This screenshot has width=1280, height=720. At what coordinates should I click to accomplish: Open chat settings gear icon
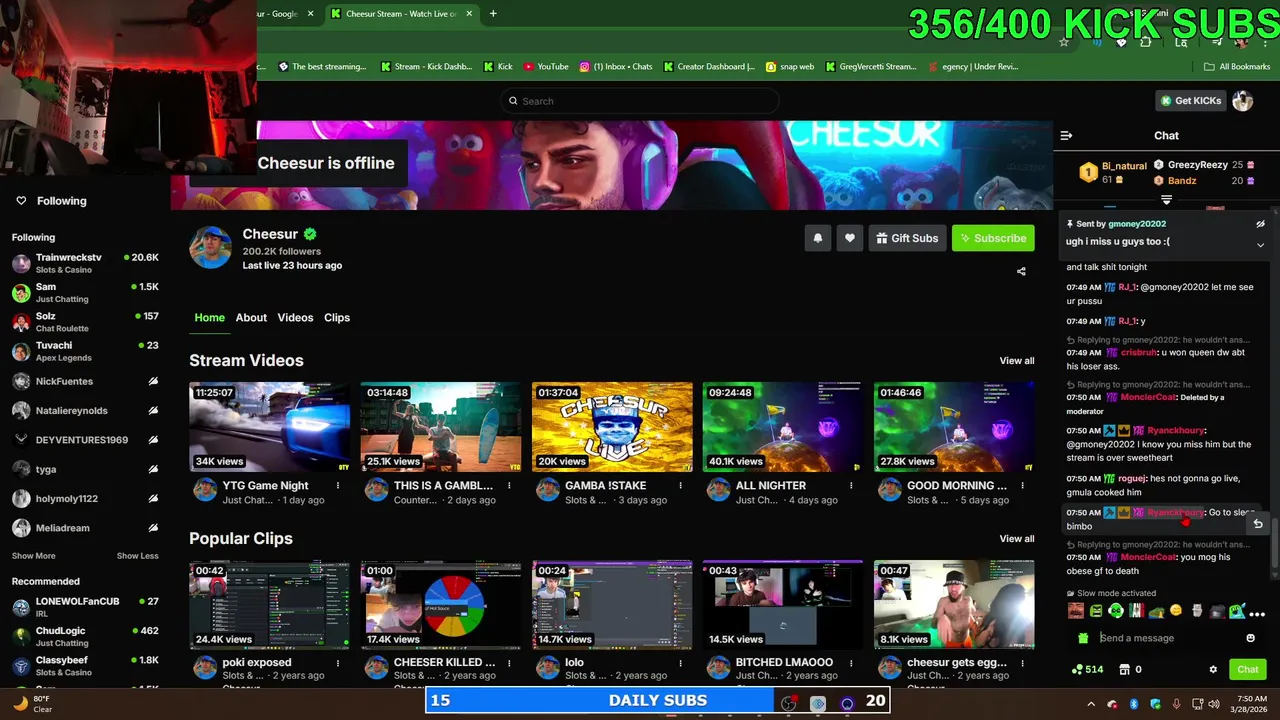1213,669
